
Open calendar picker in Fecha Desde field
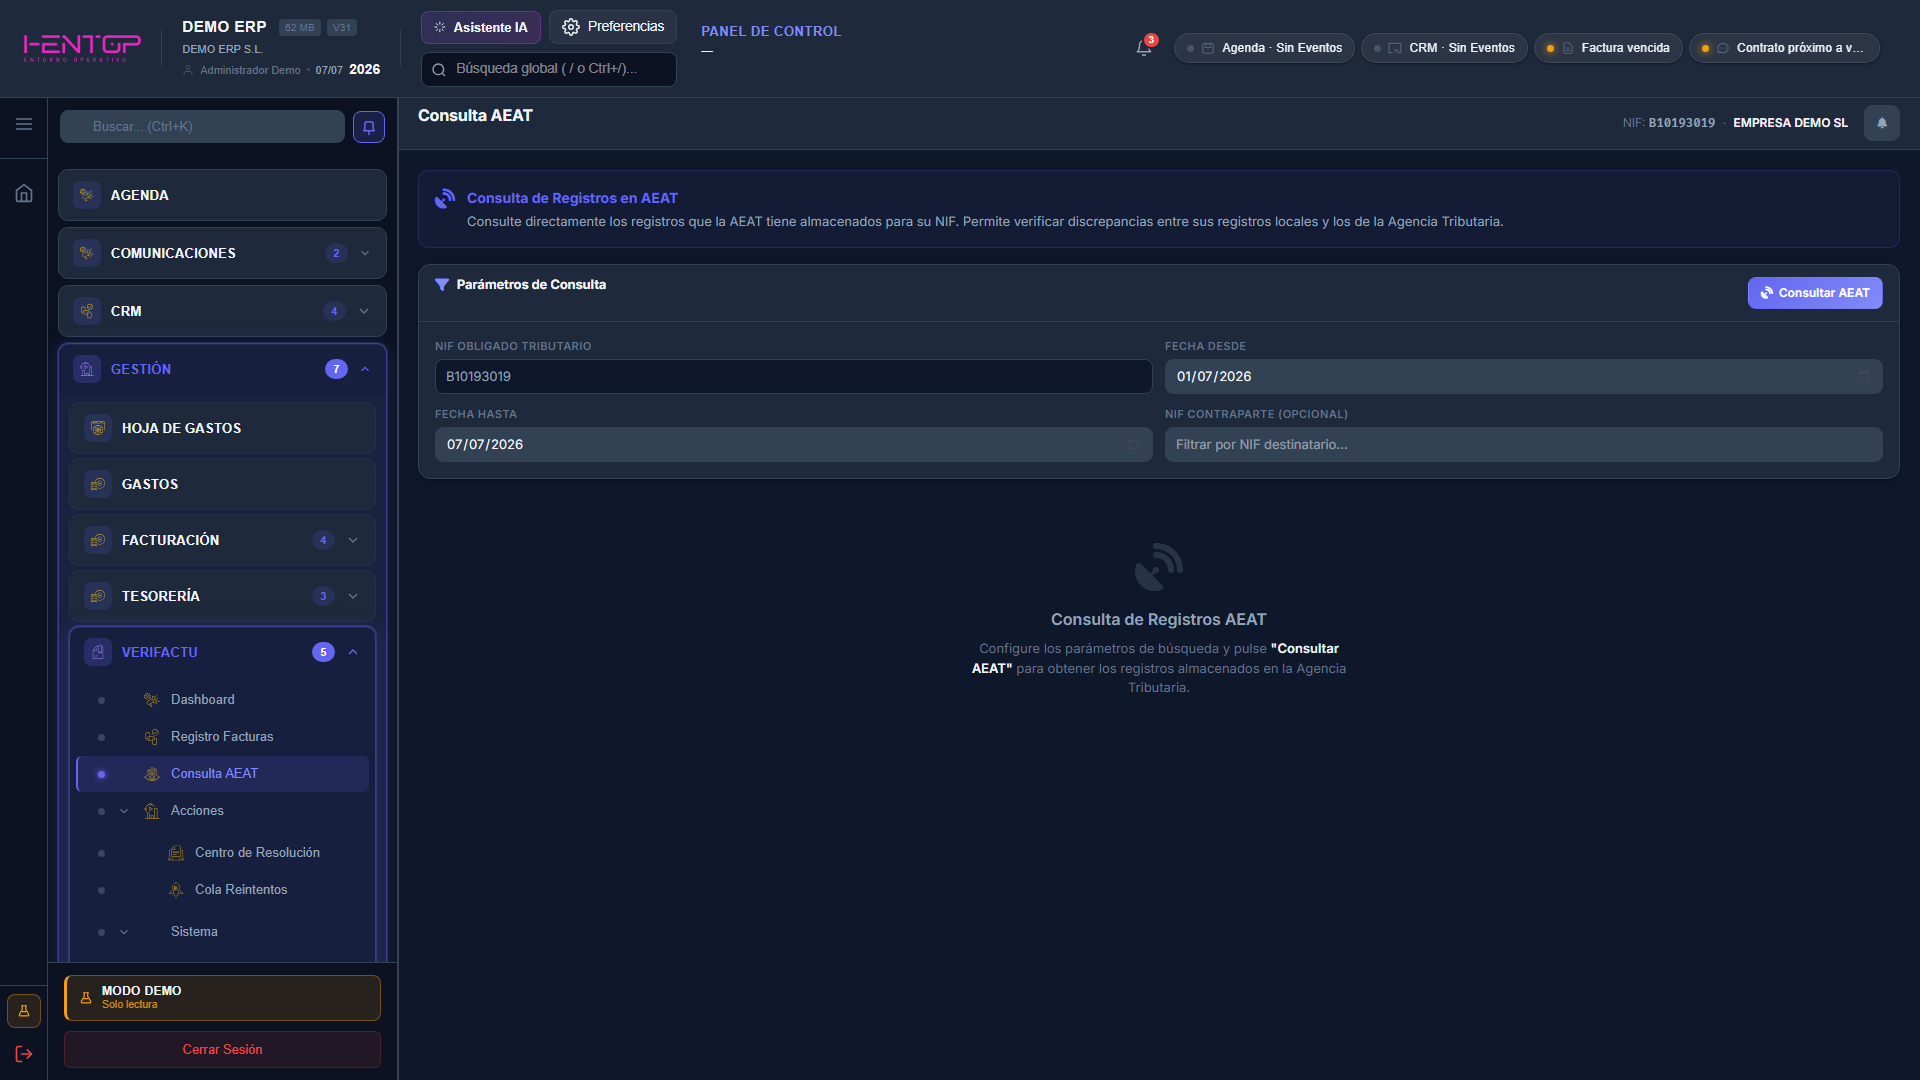click(x=1863, y=377)
